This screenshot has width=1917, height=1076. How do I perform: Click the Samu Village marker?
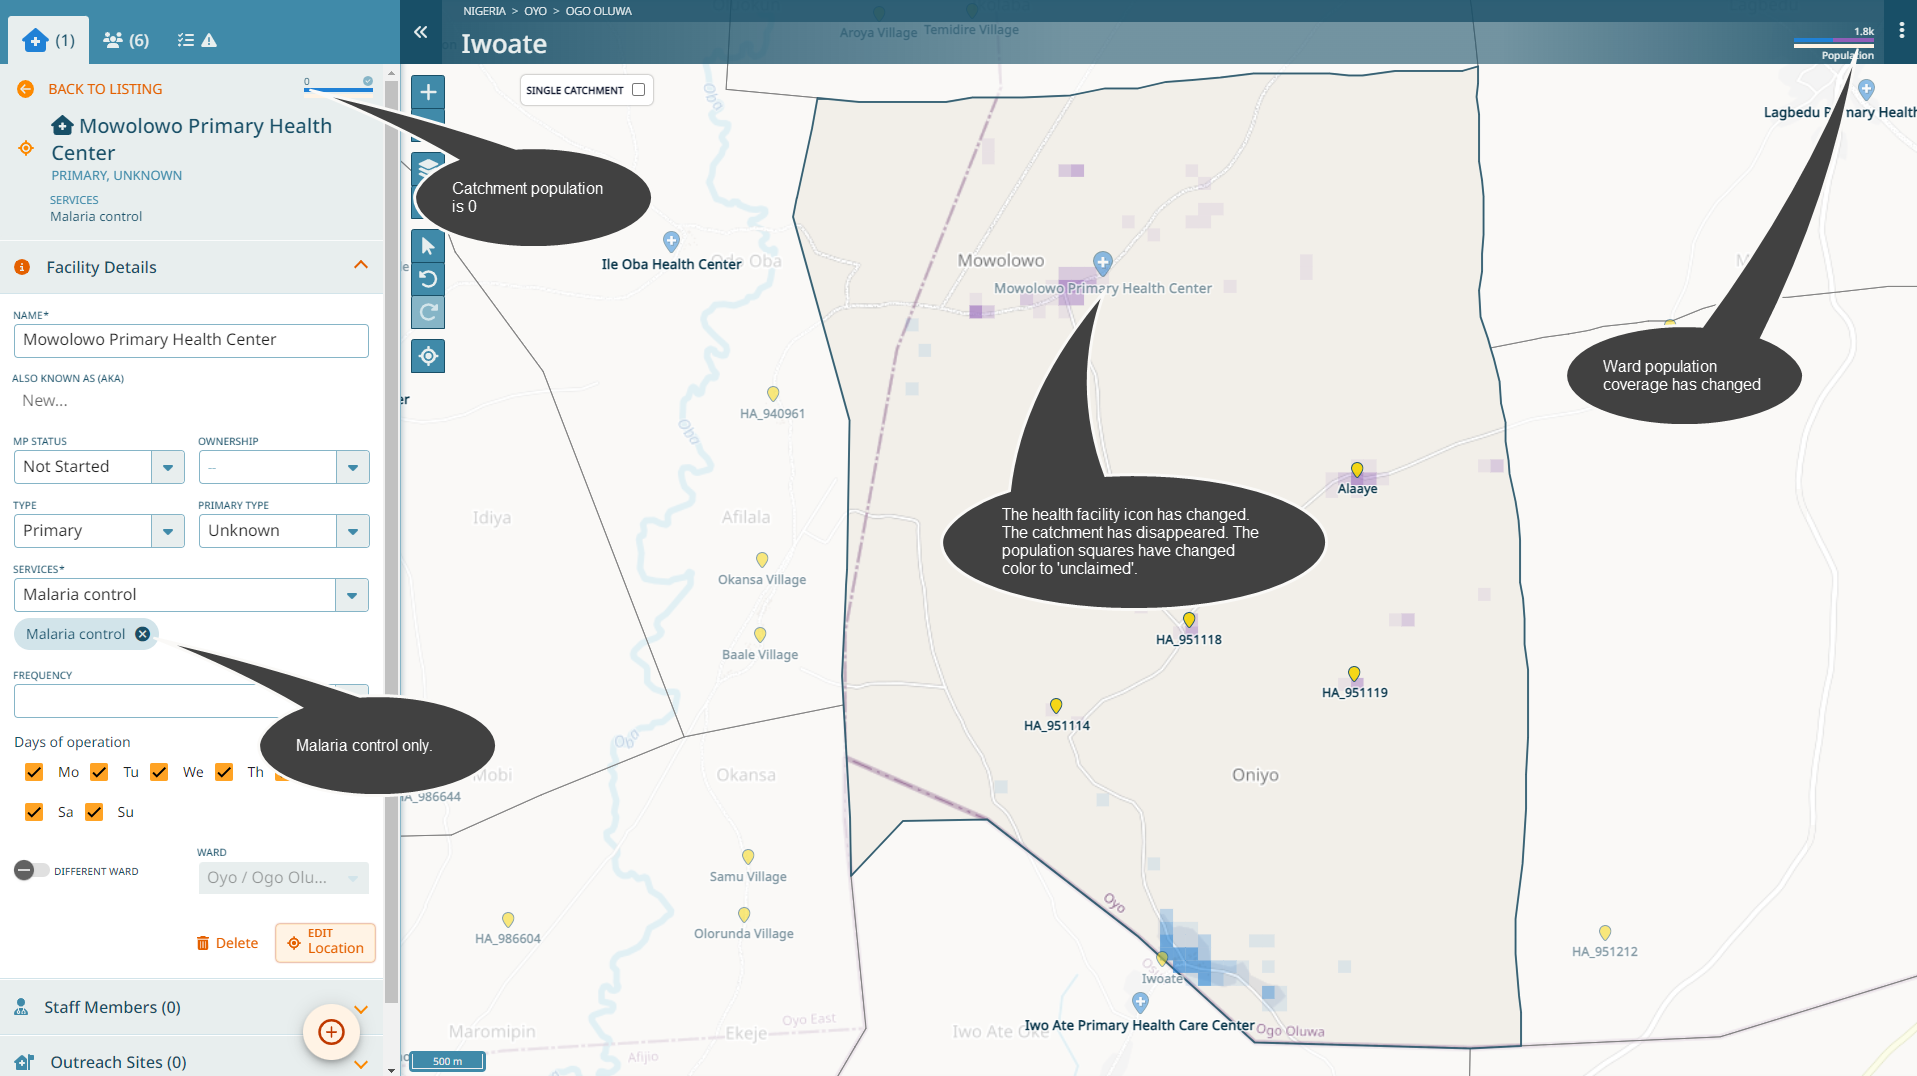748,857
